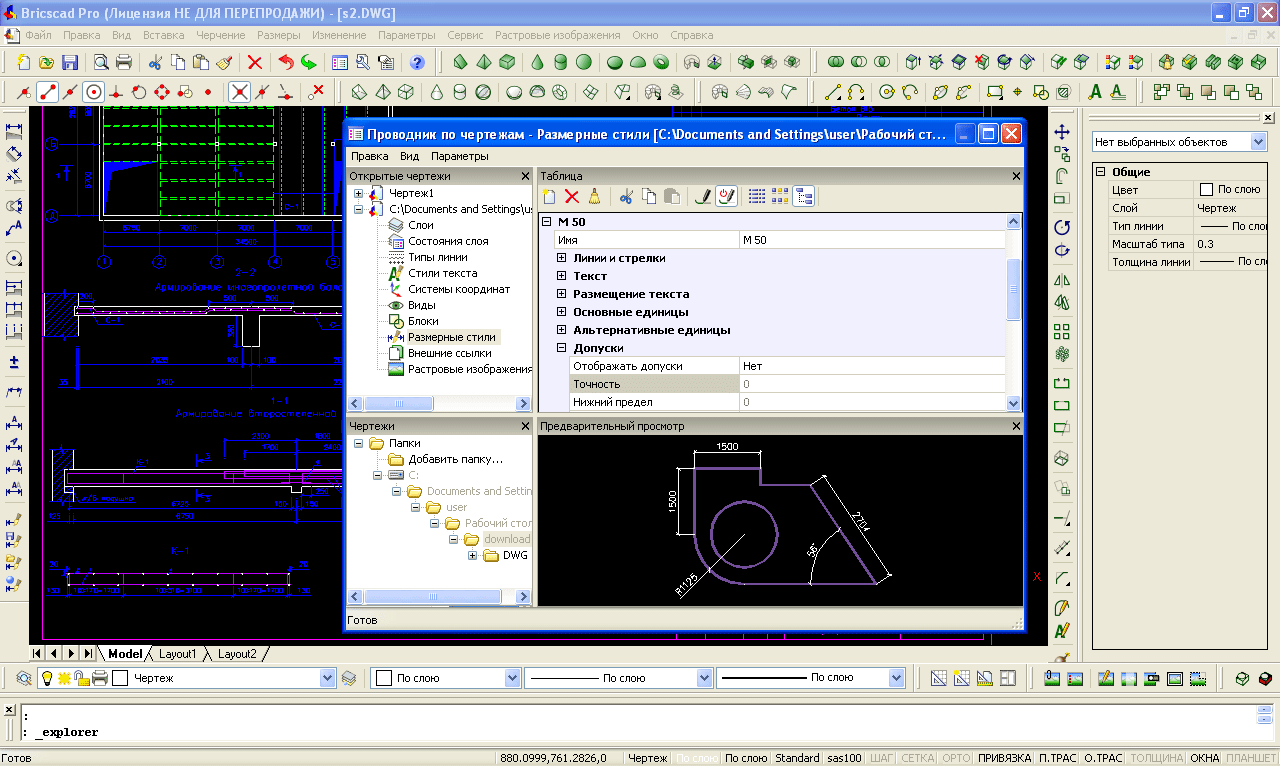Click the Цвет По слою color swatch
The width and height of the screenshot is (1280, 766).
click(1206, 190)
